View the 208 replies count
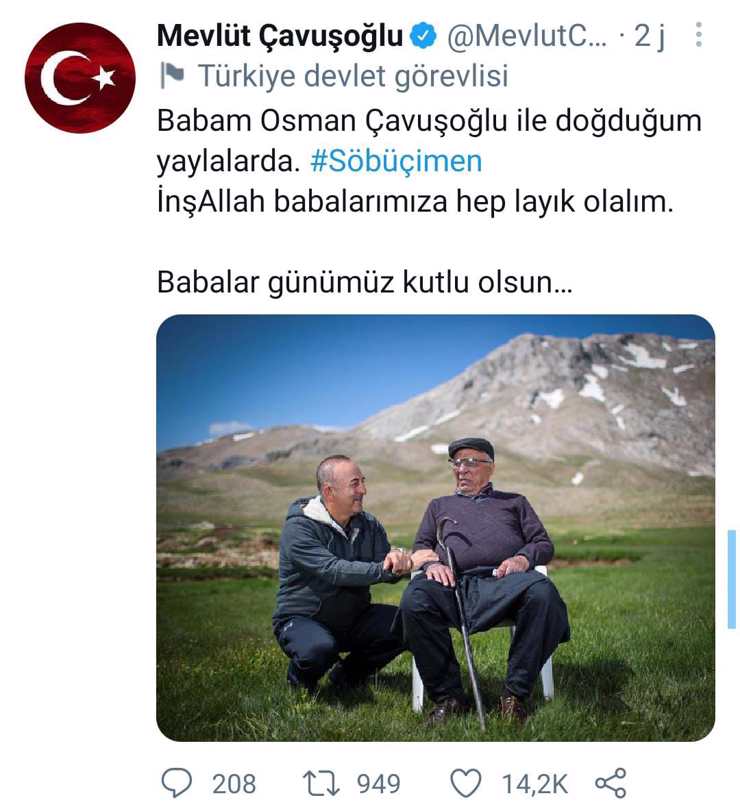The image size is (740, 811). (x=234, y=784)
